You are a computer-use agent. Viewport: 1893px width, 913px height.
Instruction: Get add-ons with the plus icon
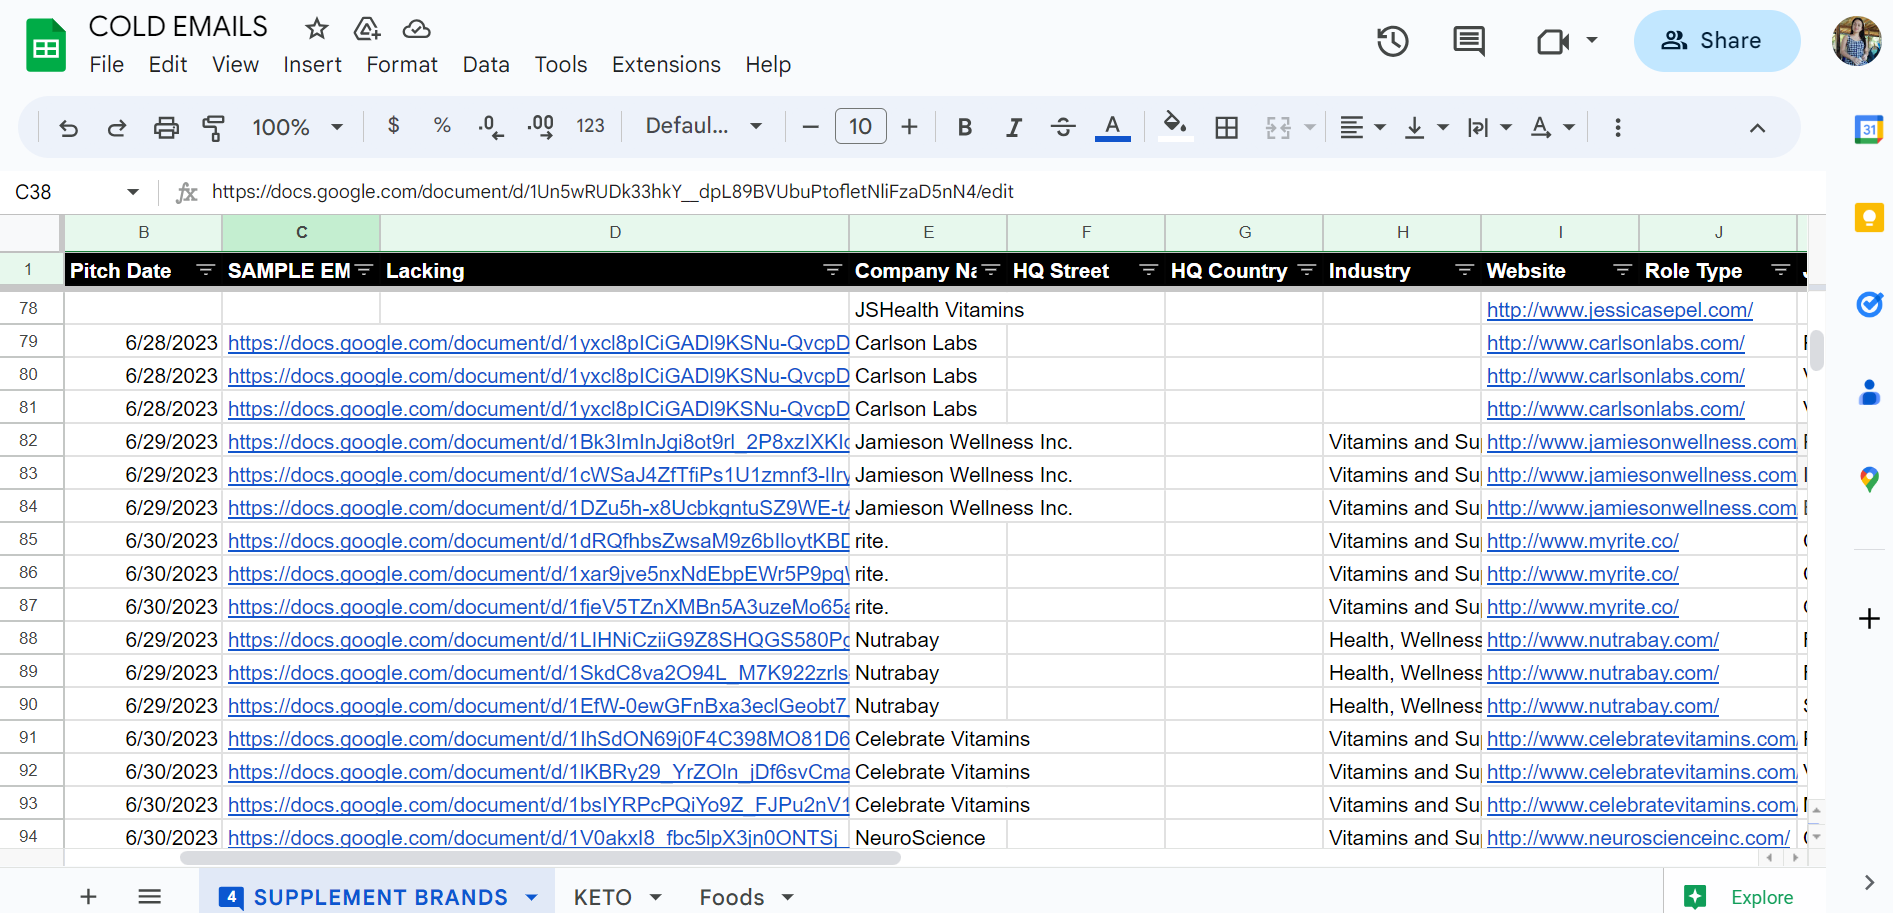(1869, 619)
